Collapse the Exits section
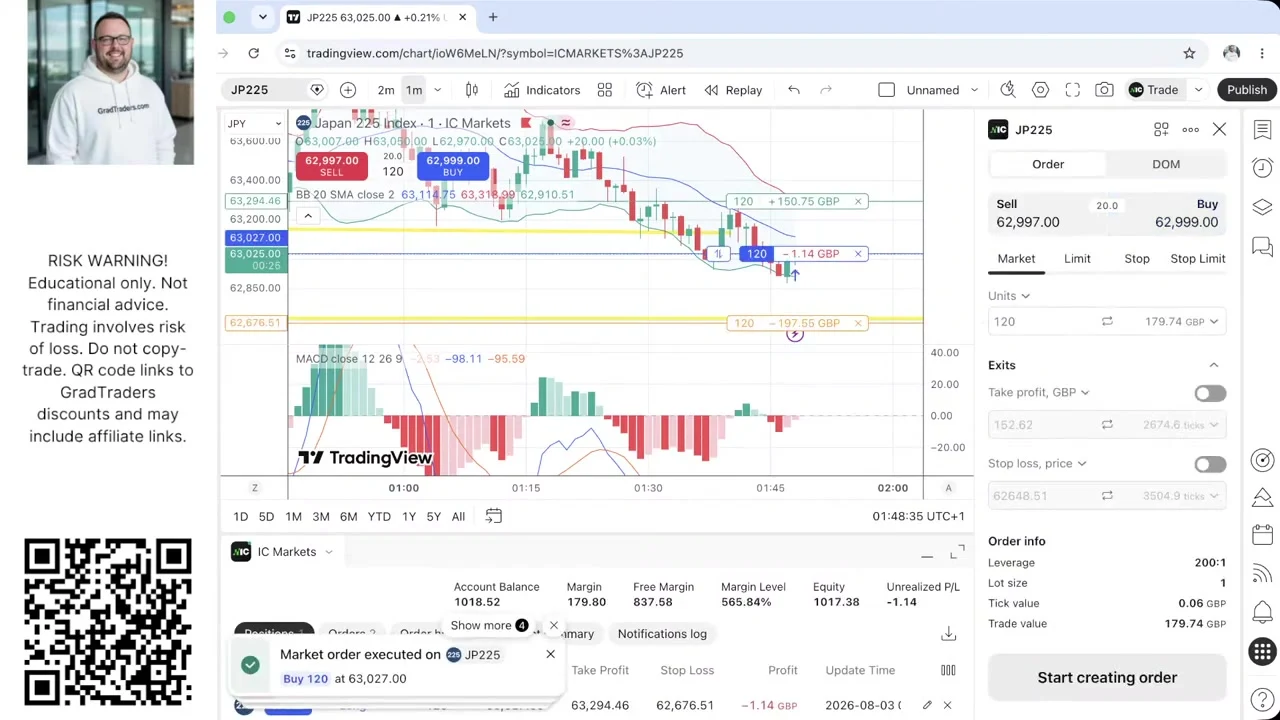Image resolution: width=1280 pixels, height=720 pixels. (1214, 365)
